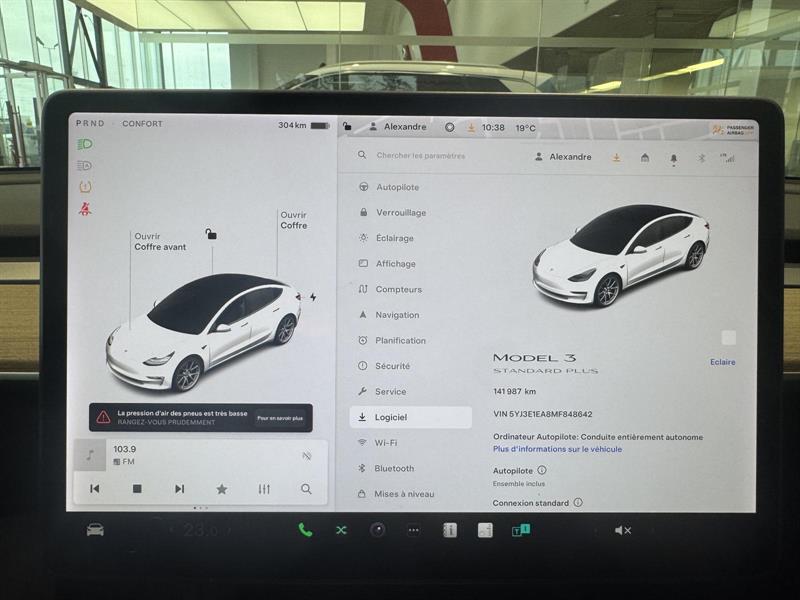Tap the car lock icon above the vehicle

(x=211, y=234)
